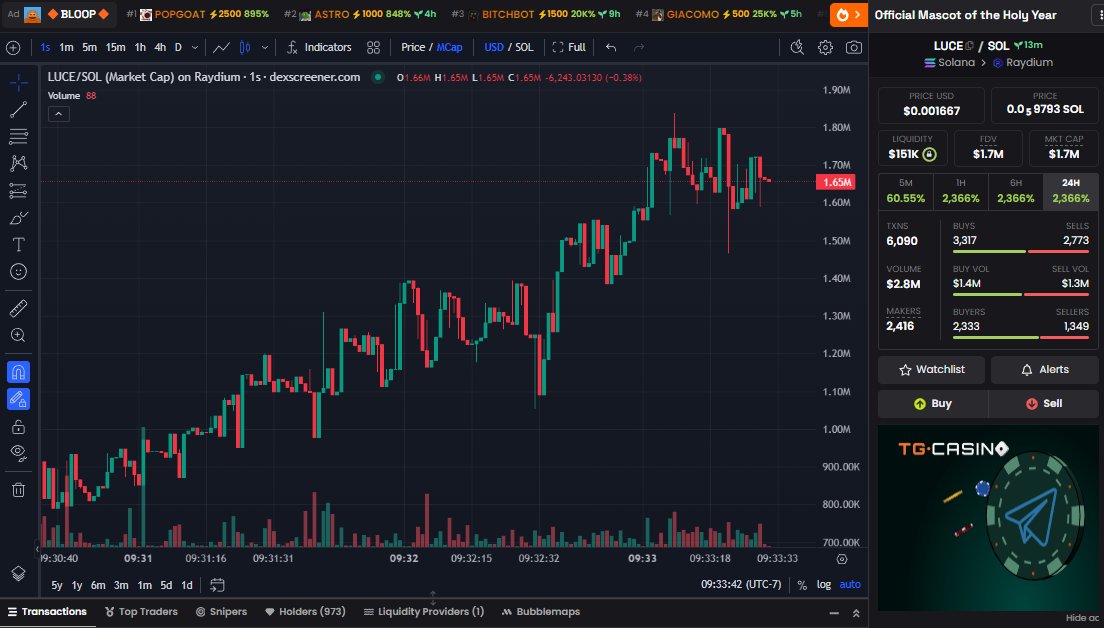Viewport: 1104px width, 628px height.
Task: Toggle magnet mode for drawings
Action: [18, 372]
